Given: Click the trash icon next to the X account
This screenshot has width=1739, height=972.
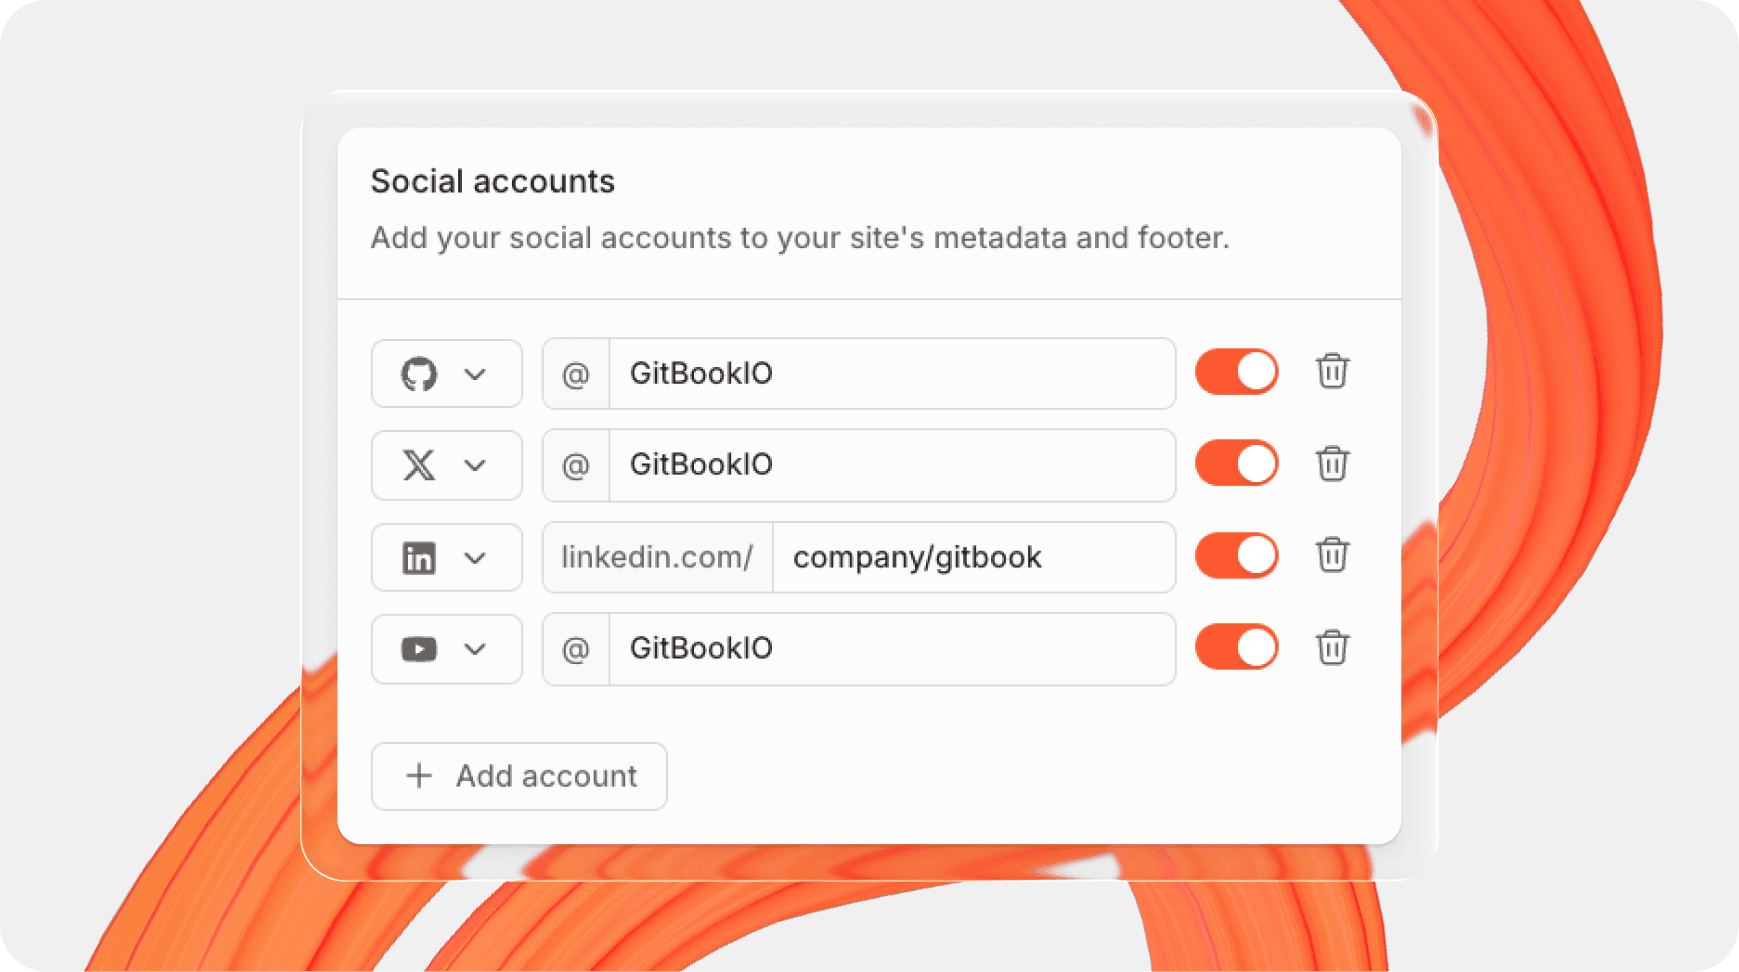Looking at the screenshot, I should point(1333,463).
